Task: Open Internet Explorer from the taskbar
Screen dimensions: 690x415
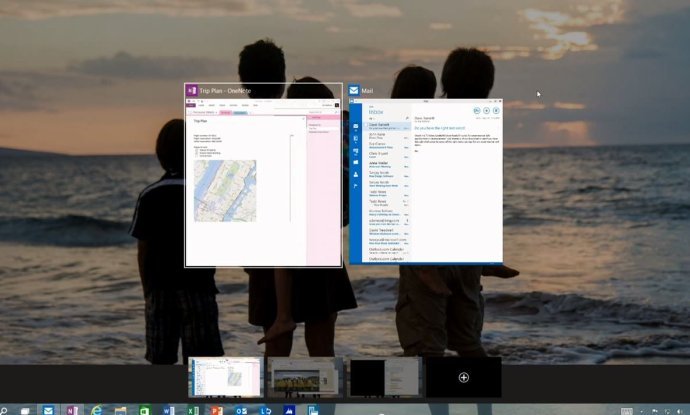Action: pos(97,410)
